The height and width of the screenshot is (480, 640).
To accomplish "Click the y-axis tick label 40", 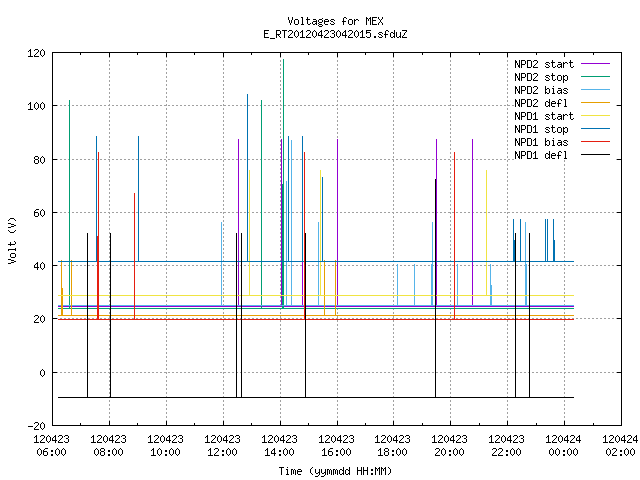I will (39, 266).
